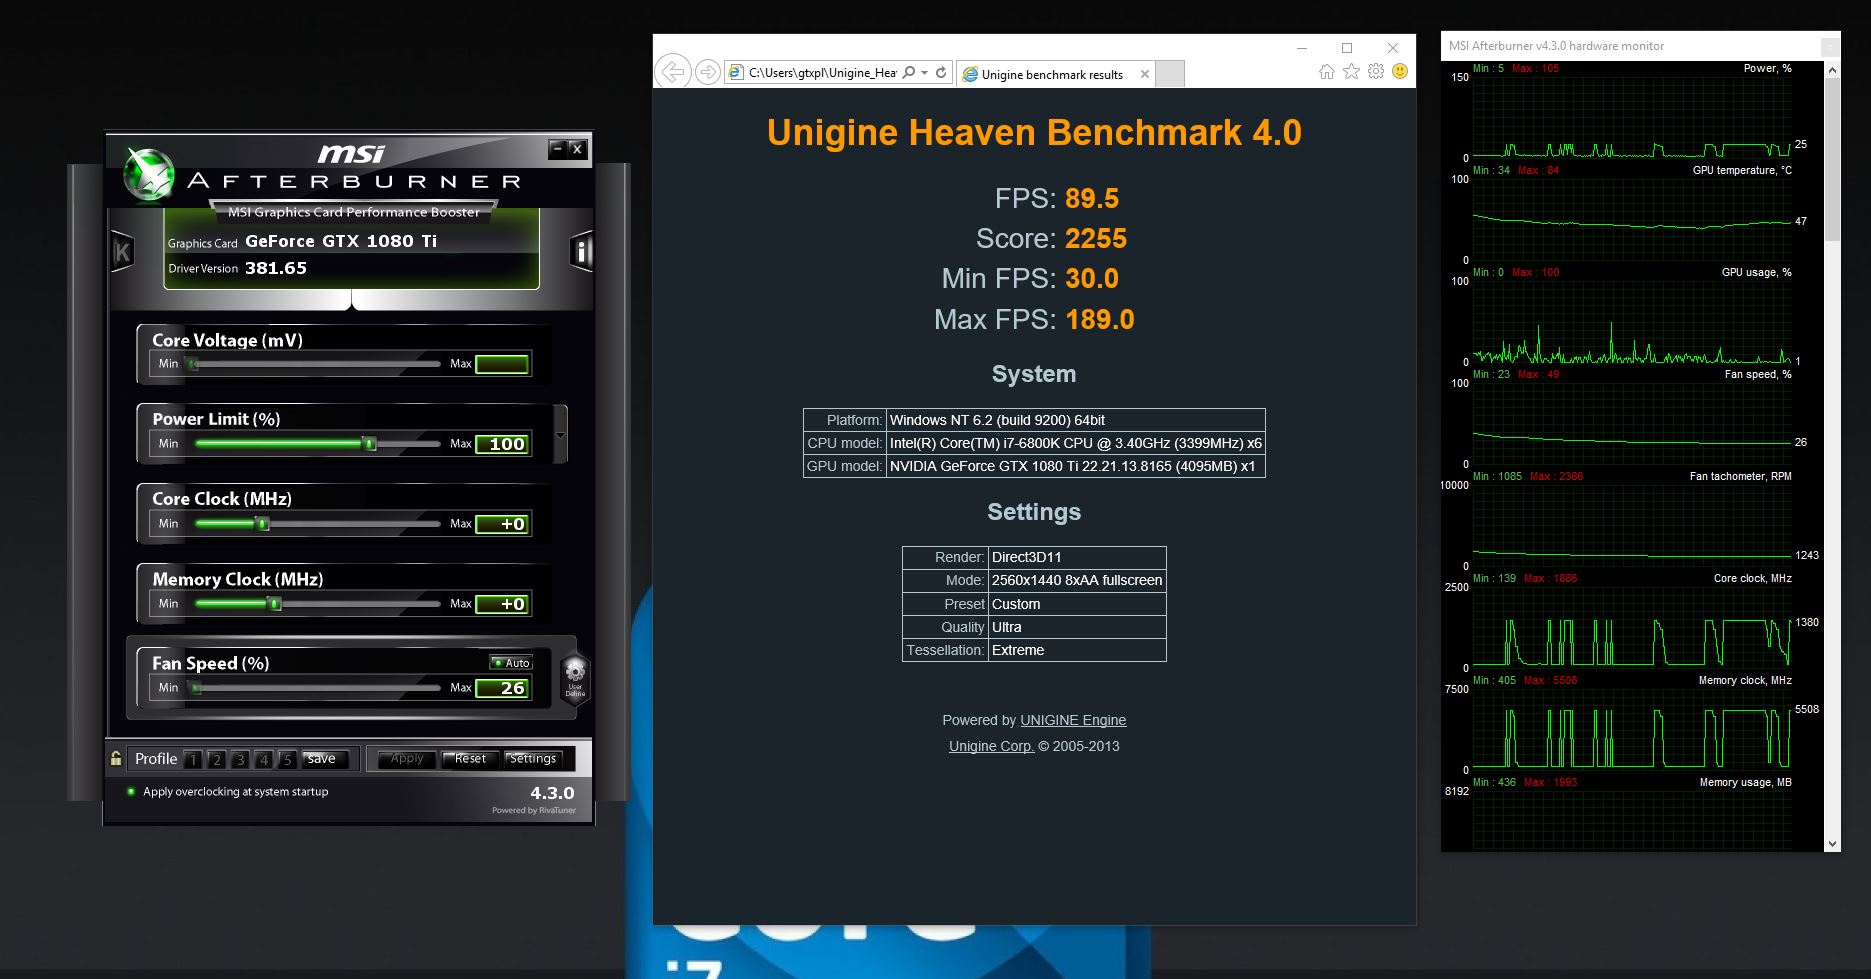Click the hardware monitor scroll down arrow
This screenshot has width=1871, height=979.
tap(1832, 844)
